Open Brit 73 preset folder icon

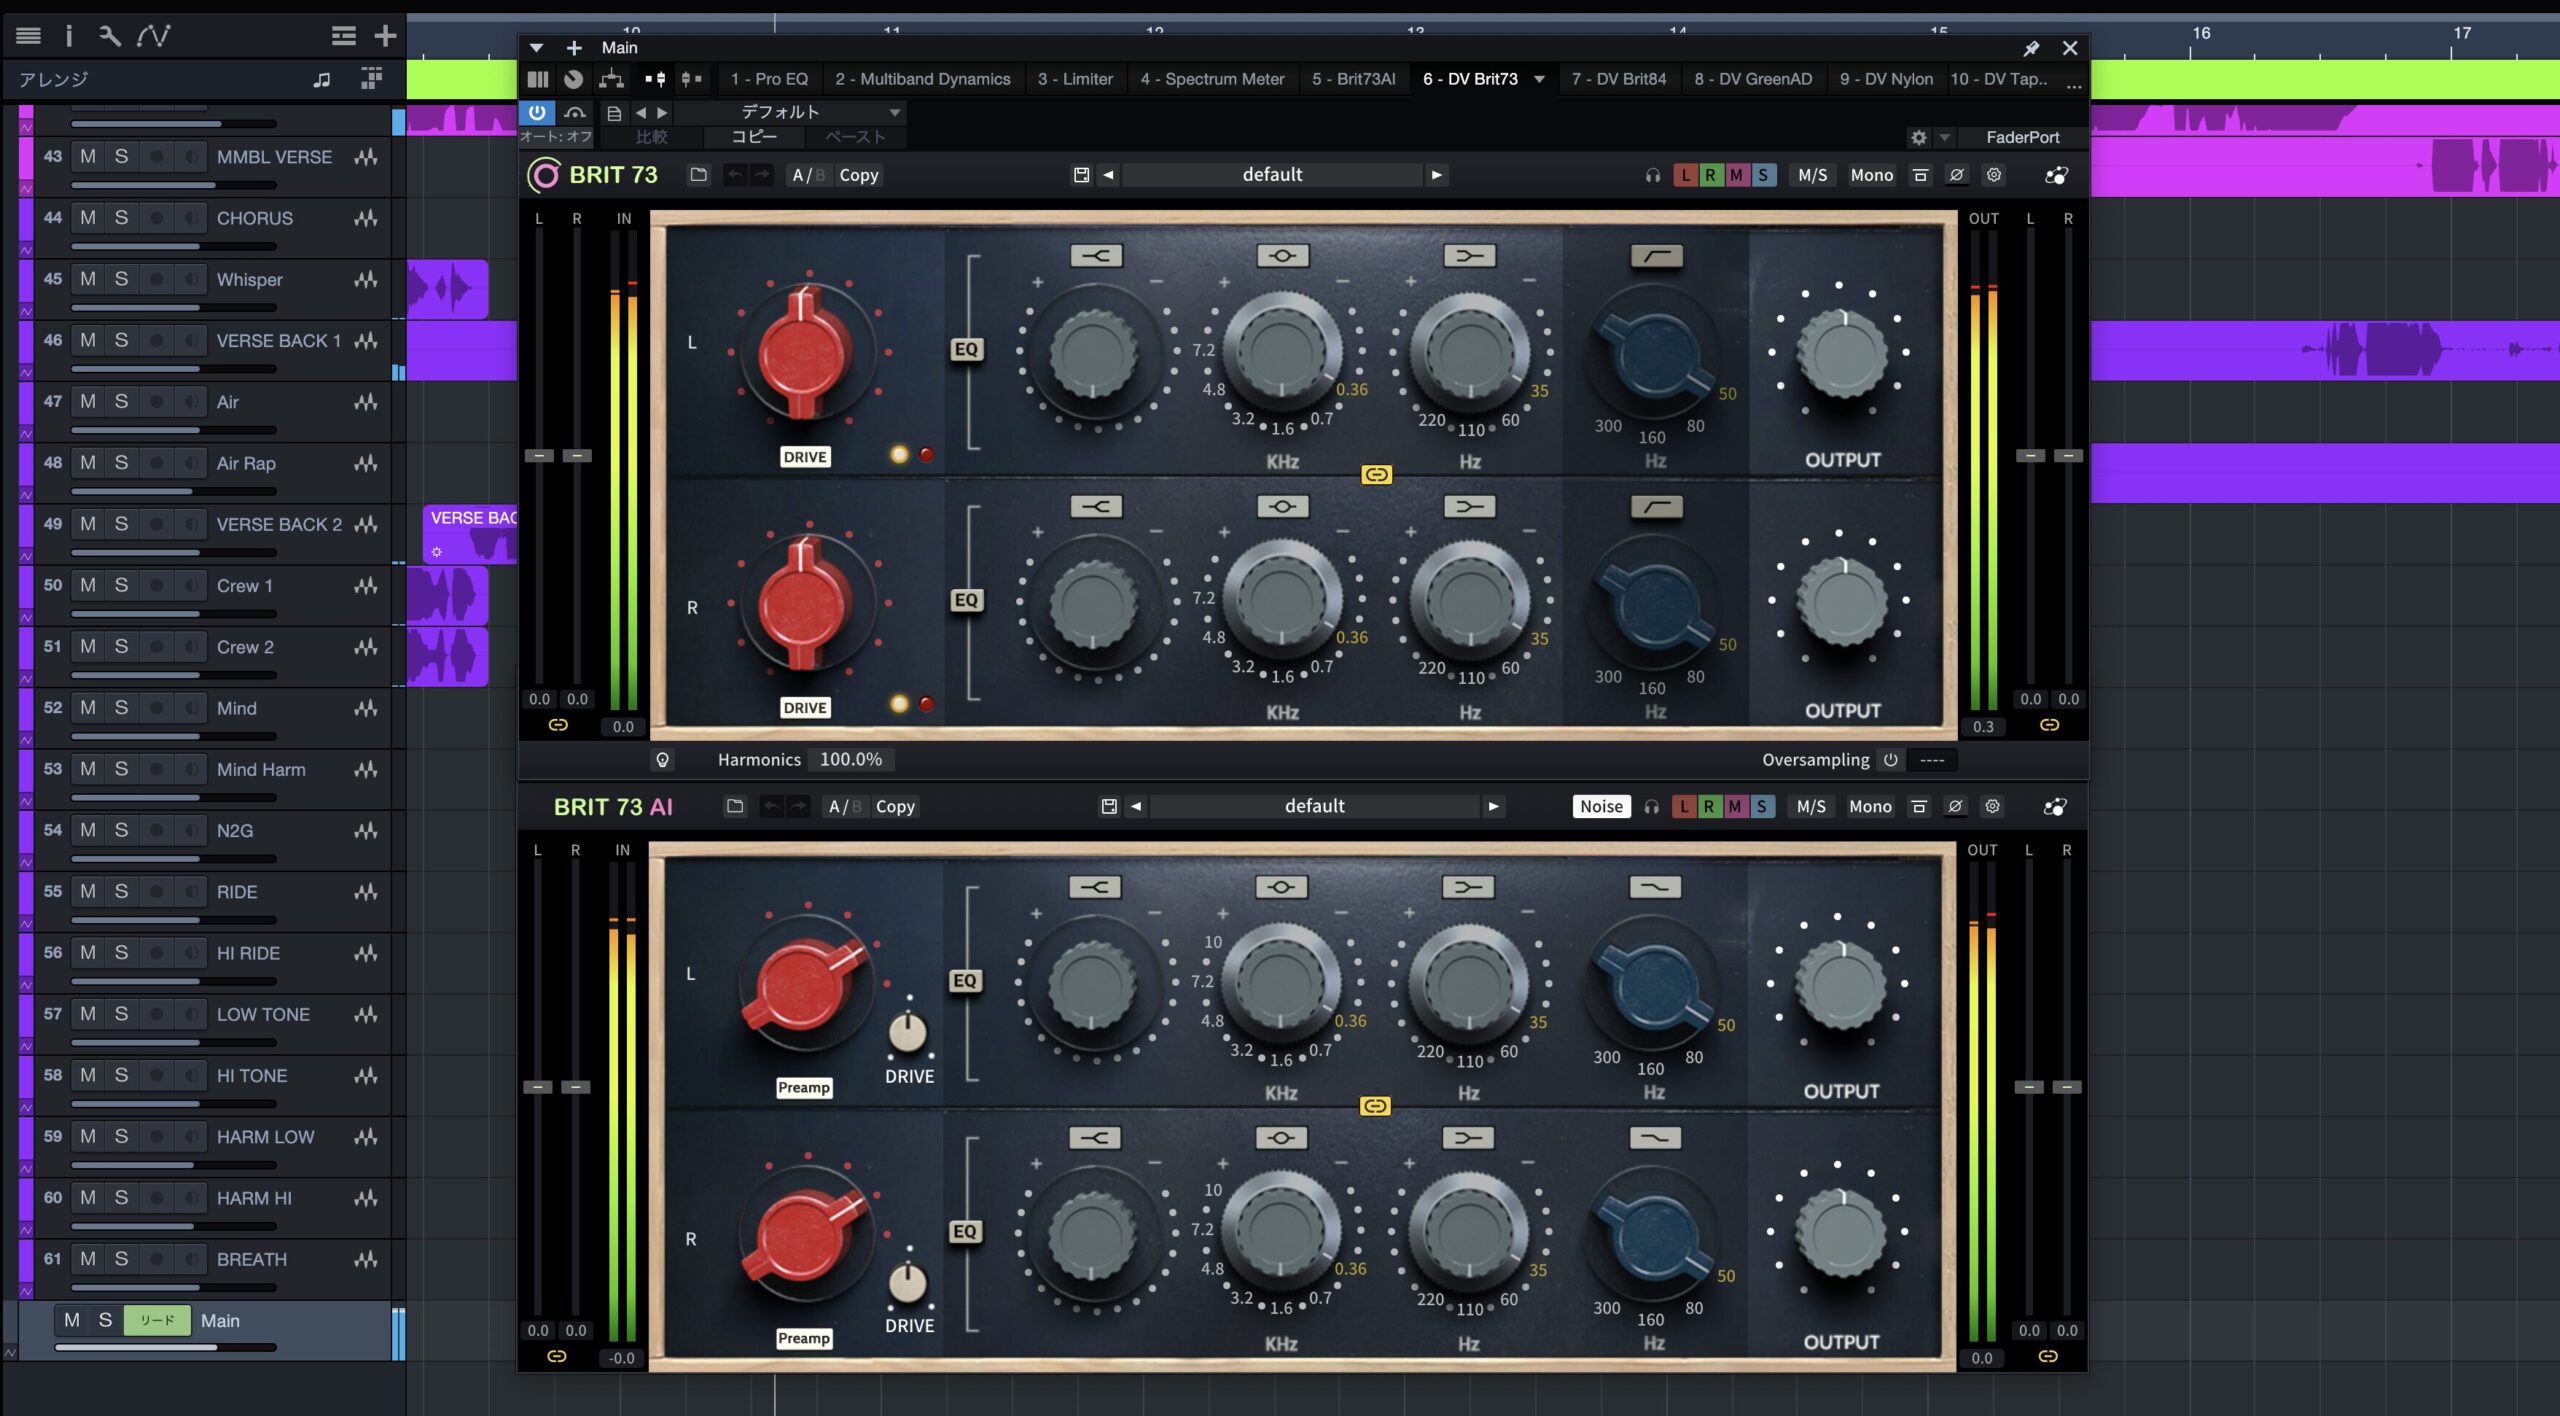(x=699, y=175)
